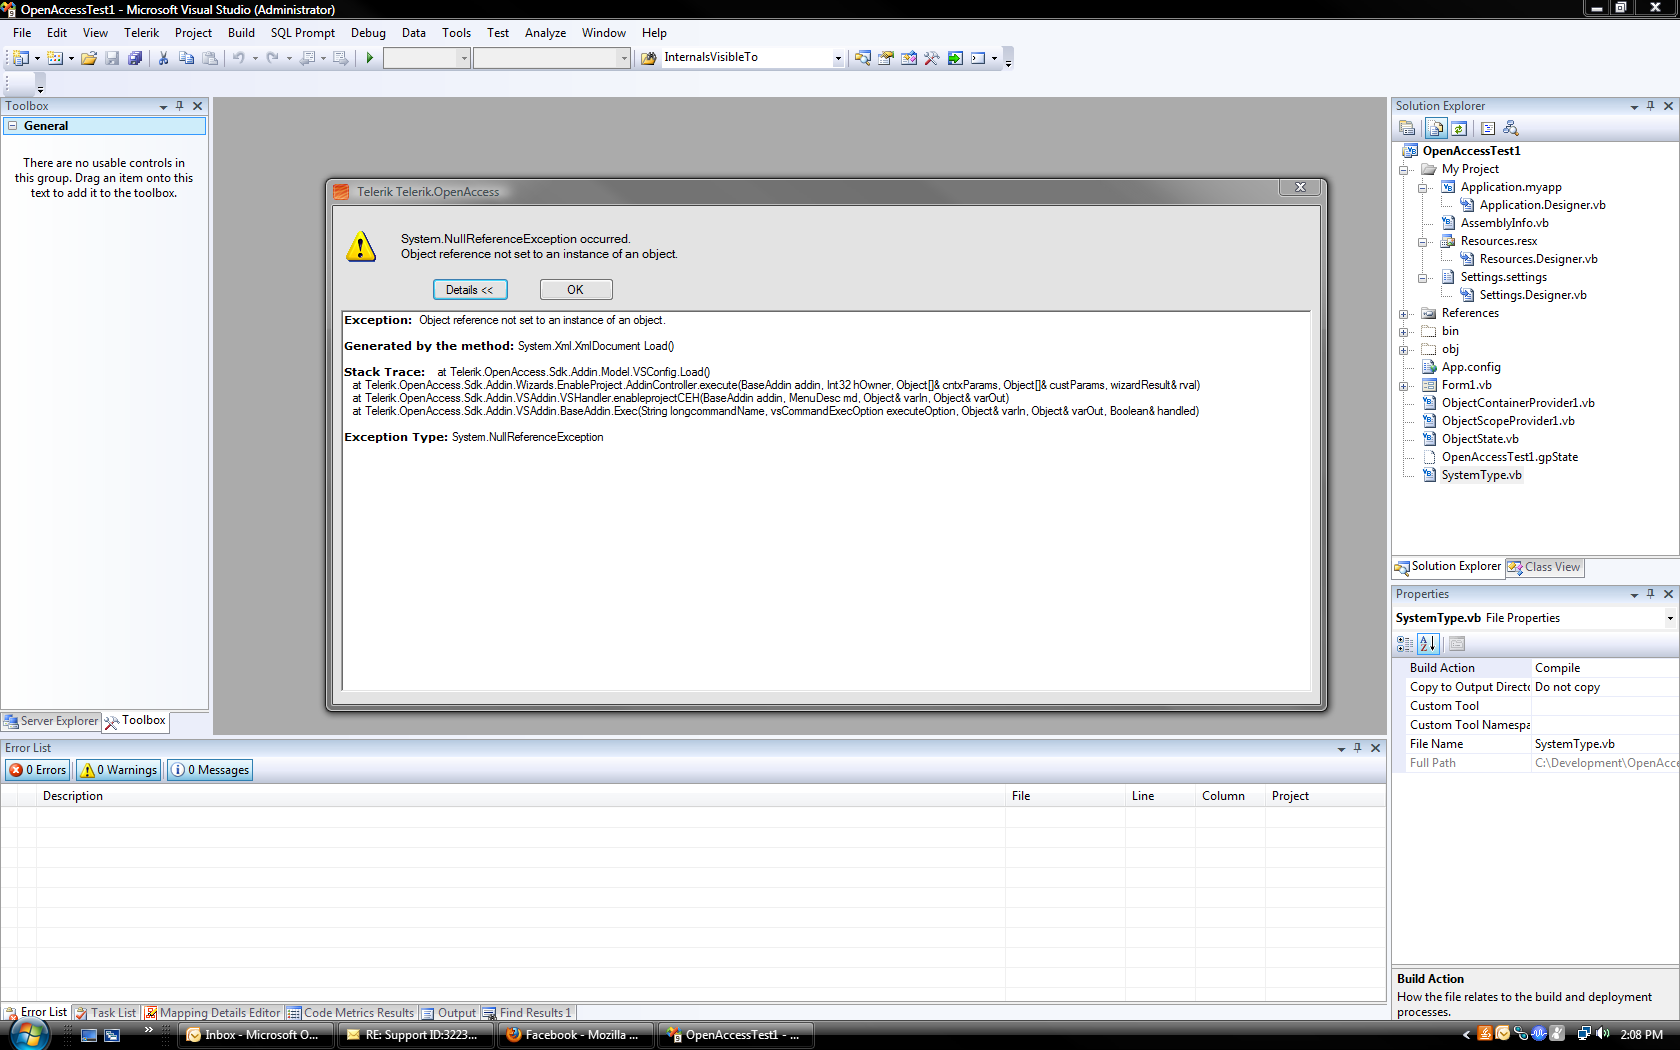Open the Properties object selector dropdown
Image resolution: width=1680 pixels, height=1050 pixels.
[x=1670, y=618]
